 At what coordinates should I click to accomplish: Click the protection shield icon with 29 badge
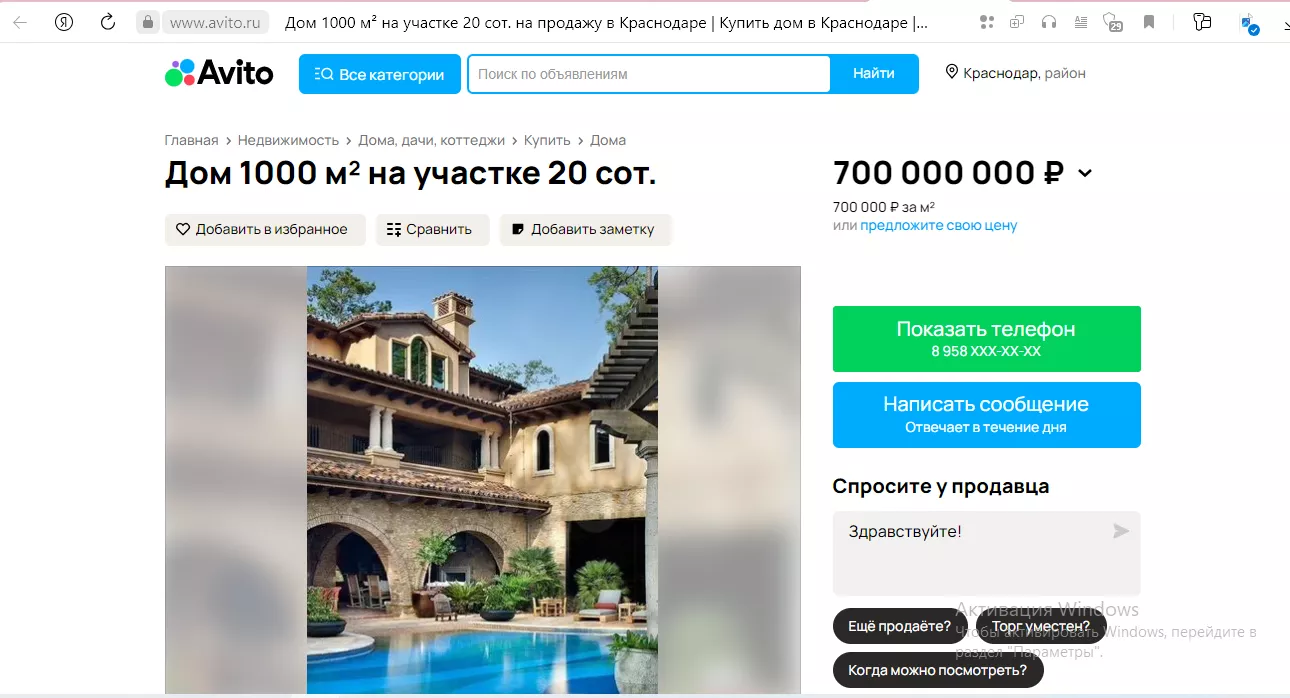[x=1113, y=22]
